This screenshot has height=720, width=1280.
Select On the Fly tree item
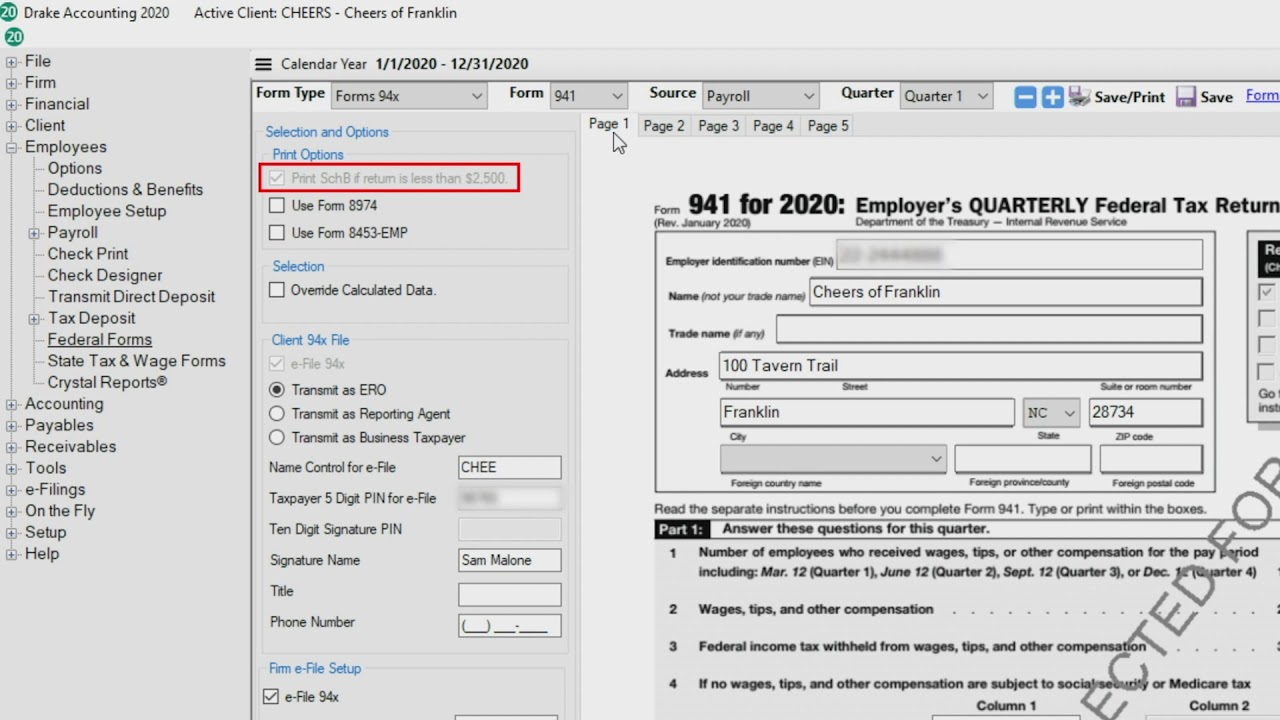[60, 511]
